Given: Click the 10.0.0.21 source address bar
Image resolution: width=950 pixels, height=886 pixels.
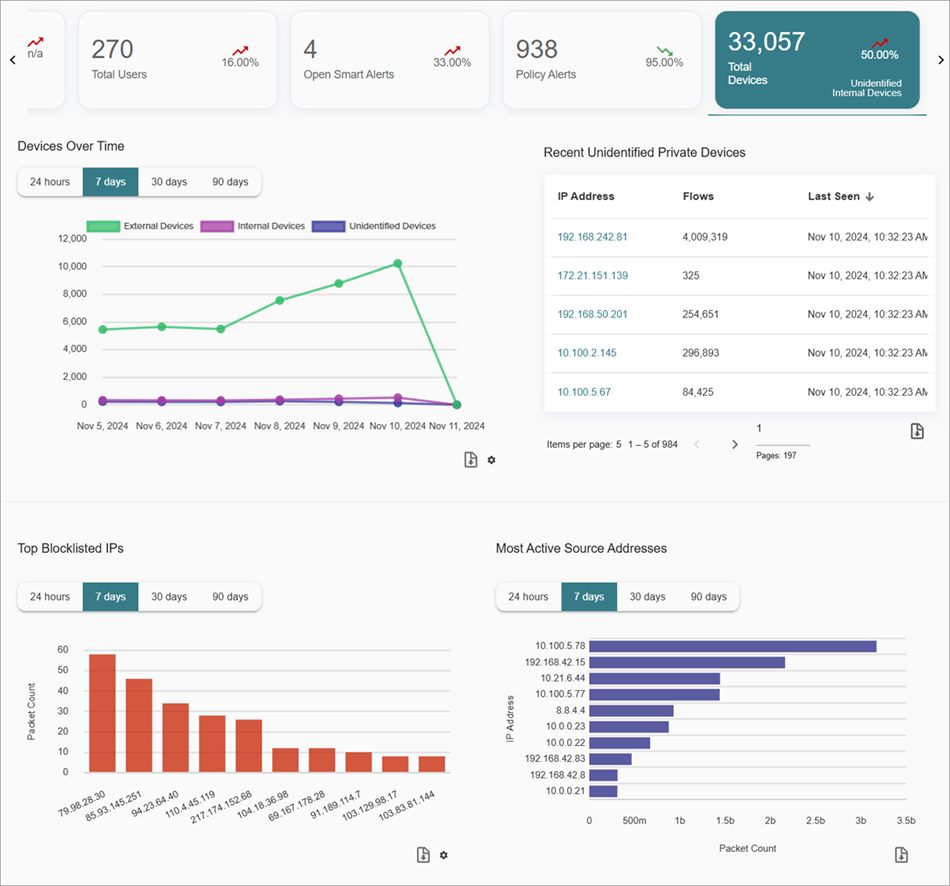Looking at the screenshot, I should 603,791.
